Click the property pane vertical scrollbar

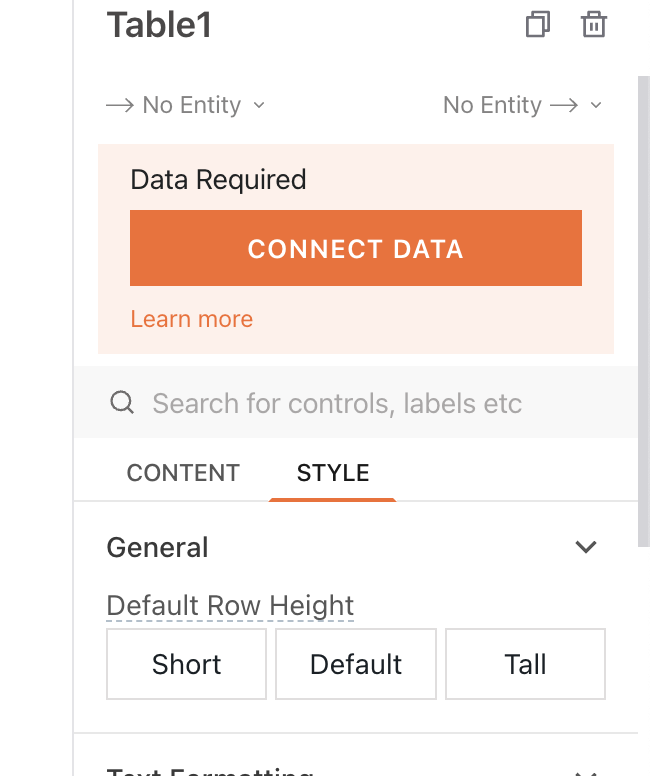point(643,300)
